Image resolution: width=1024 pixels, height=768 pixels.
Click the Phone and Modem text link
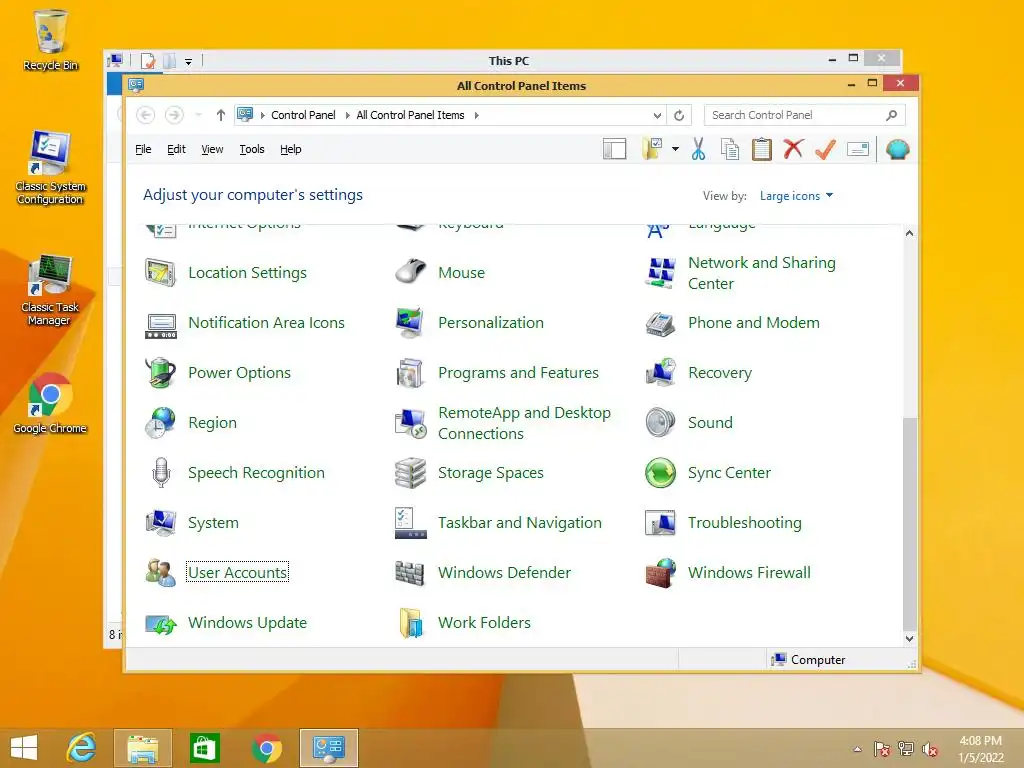click(x=754, y=323)
